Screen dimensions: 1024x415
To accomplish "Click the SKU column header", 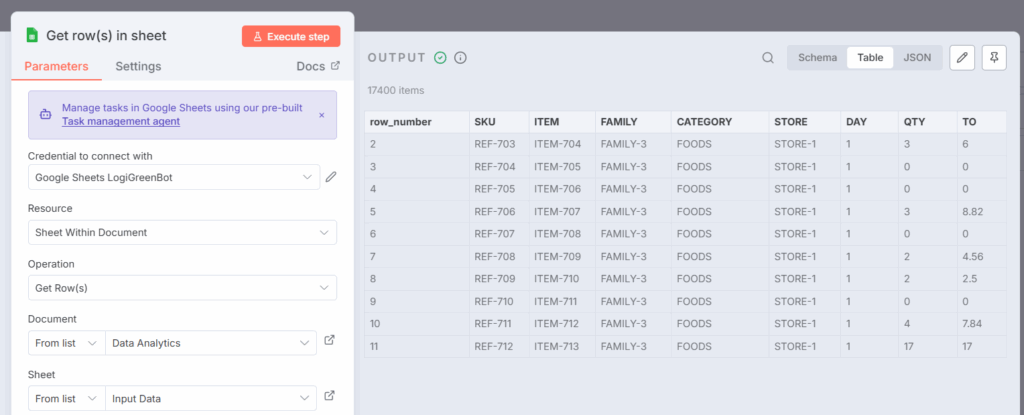I will (x=485, y=122).
